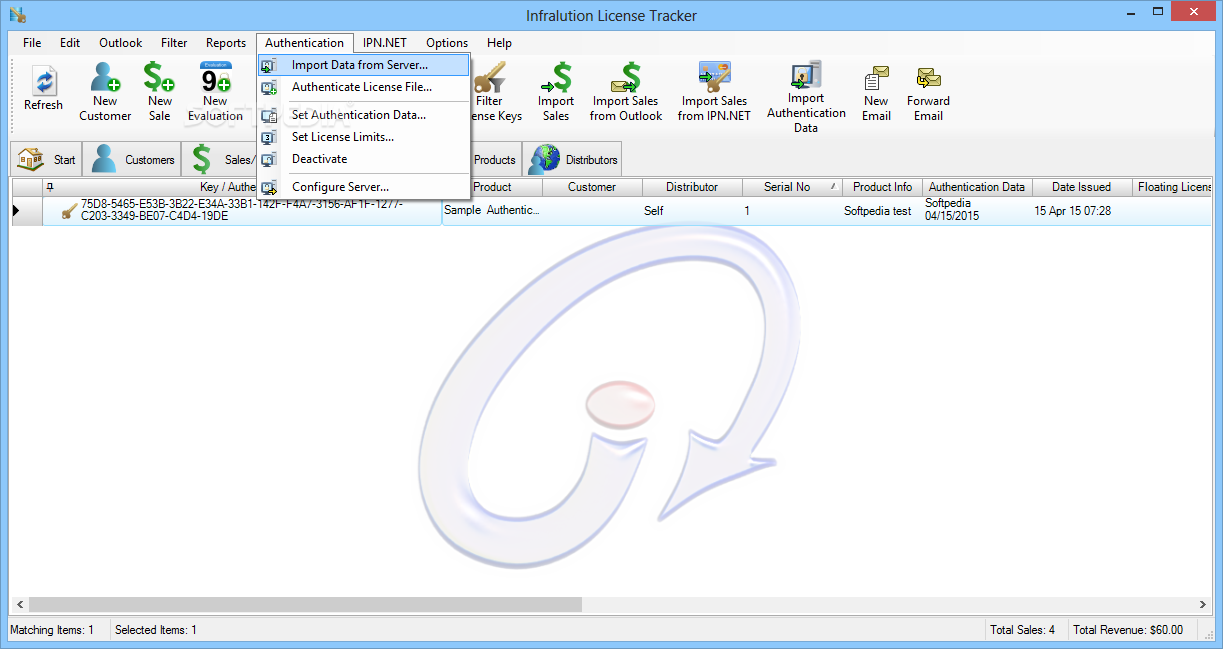Switch to the Sales tab
The width and height of the screenshot is (1223, 649).
point(219,159)
